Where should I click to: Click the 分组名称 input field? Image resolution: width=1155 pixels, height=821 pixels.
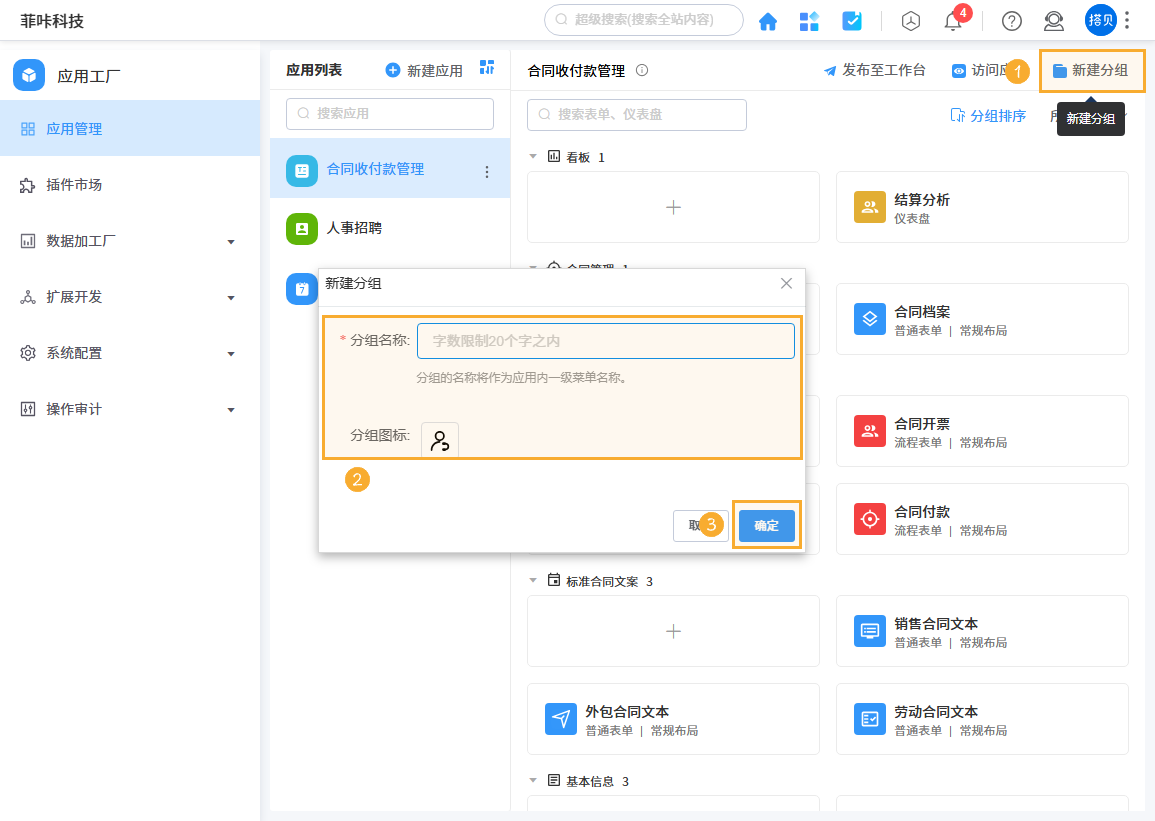605,340
